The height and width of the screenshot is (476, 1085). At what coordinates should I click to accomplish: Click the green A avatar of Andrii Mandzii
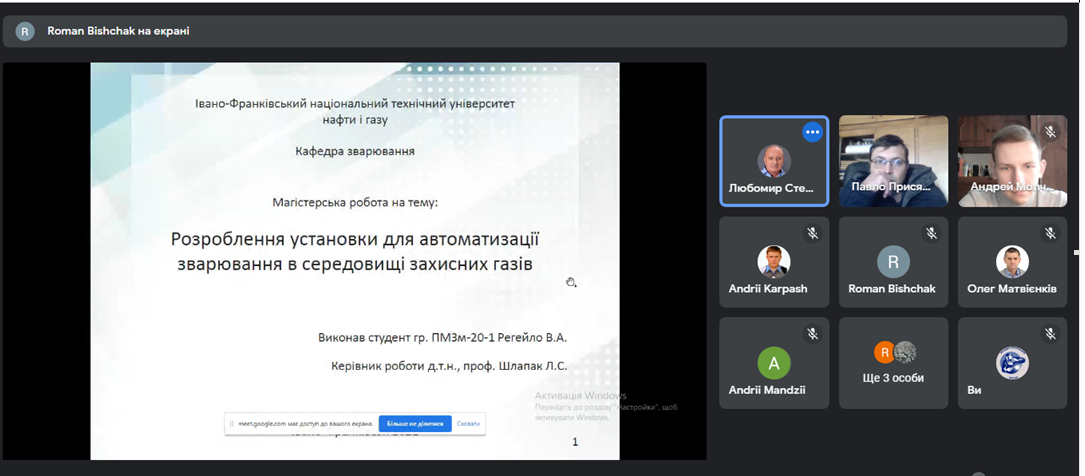coord(774,362)
